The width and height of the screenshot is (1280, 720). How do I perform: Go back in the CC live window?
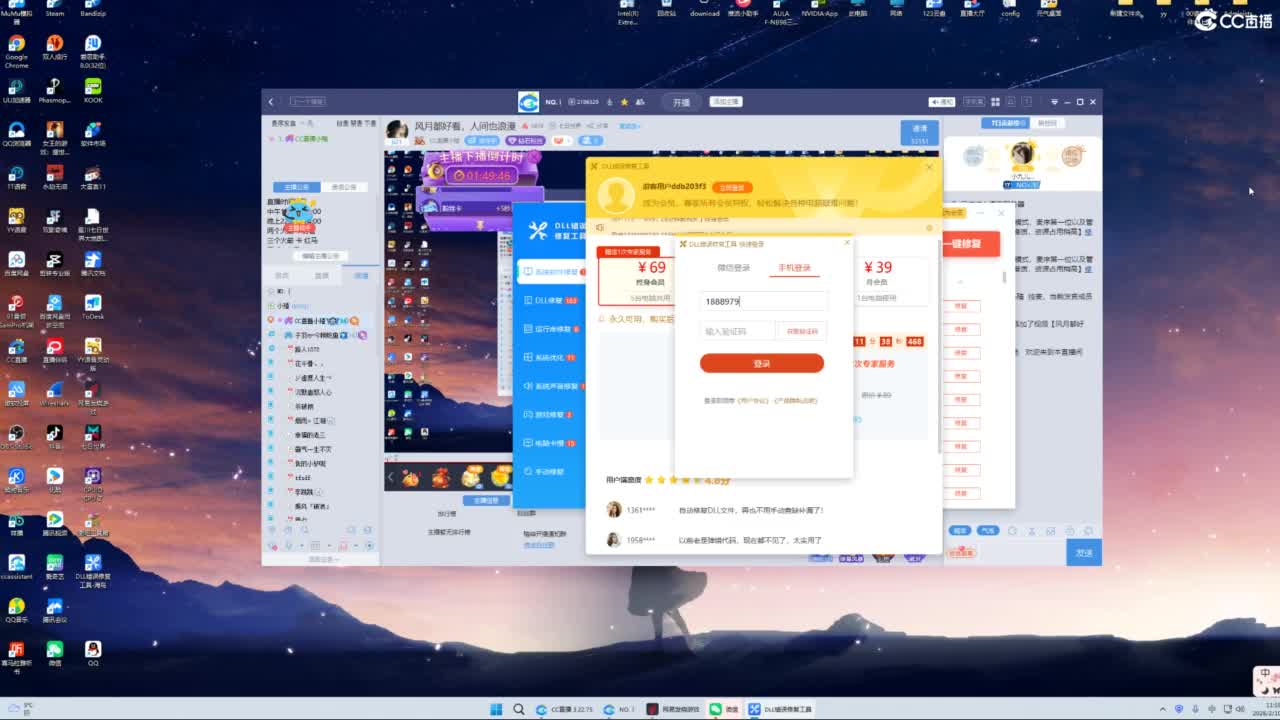(271, 102)
